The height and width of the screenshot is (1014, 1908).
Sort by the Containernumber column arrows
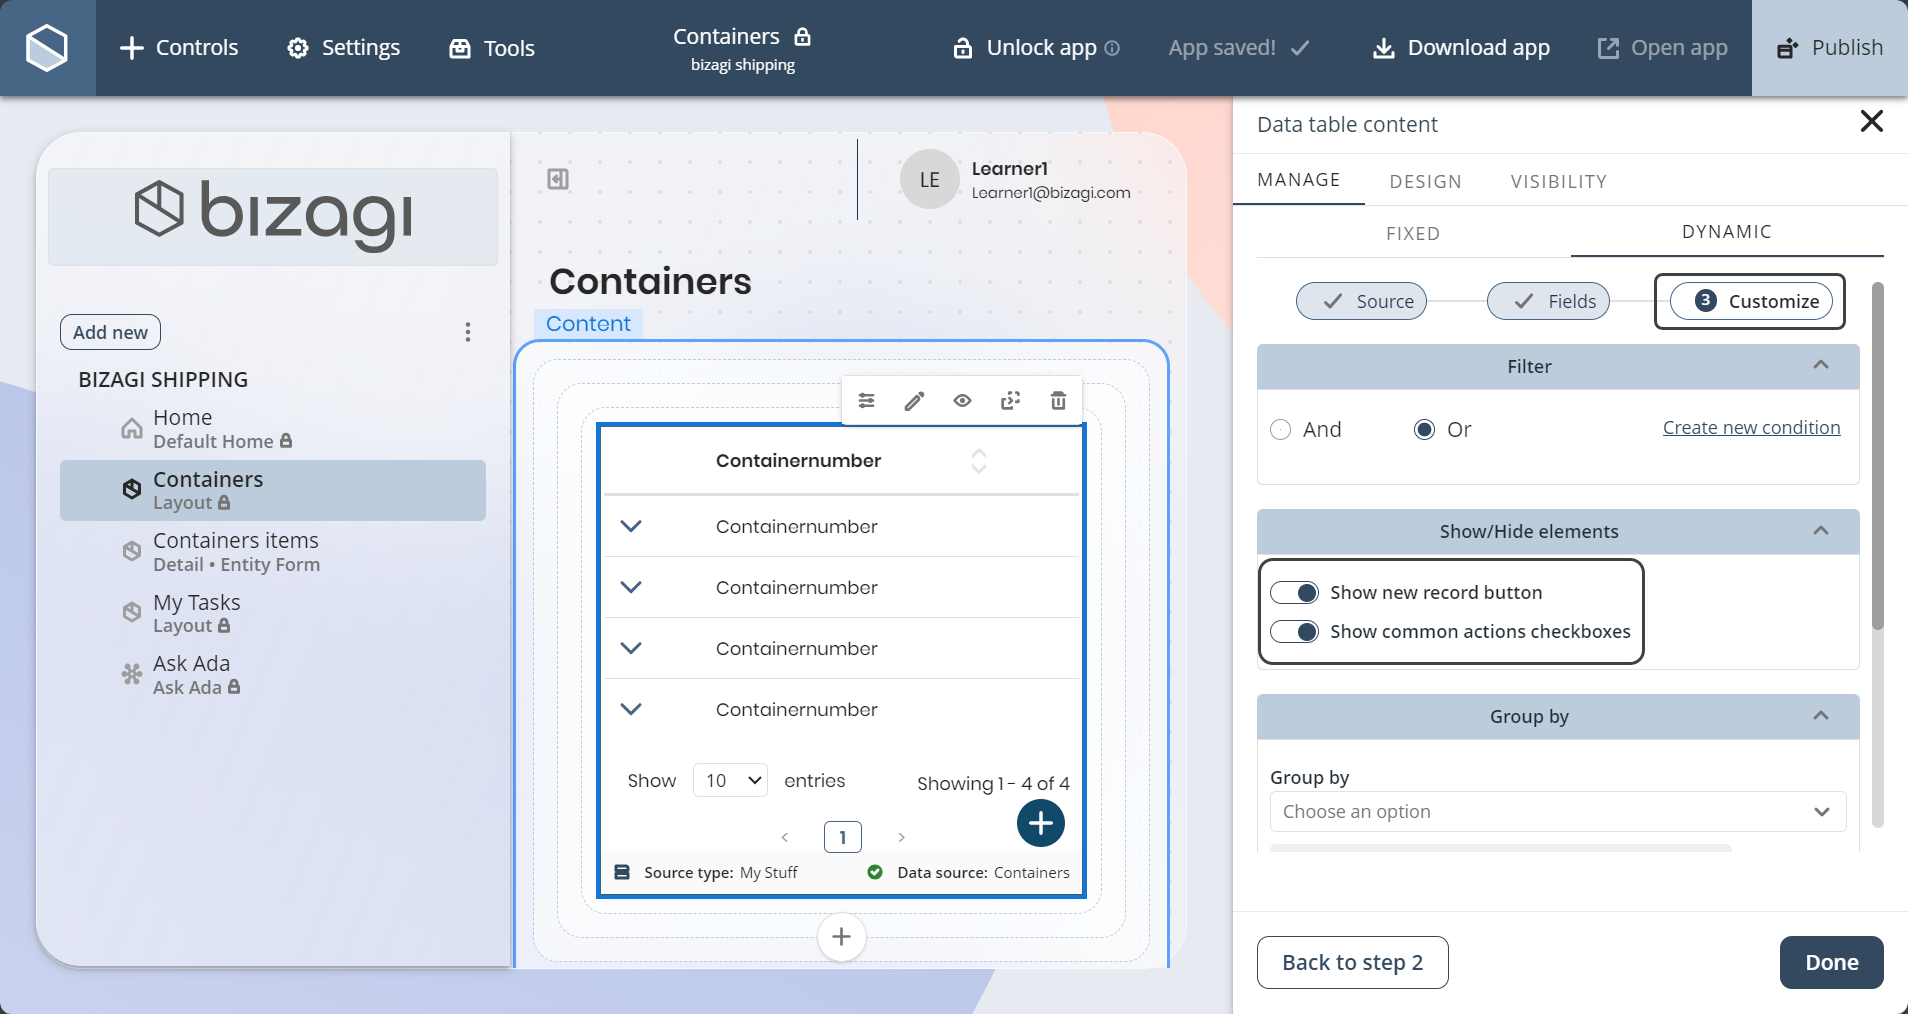979,461
